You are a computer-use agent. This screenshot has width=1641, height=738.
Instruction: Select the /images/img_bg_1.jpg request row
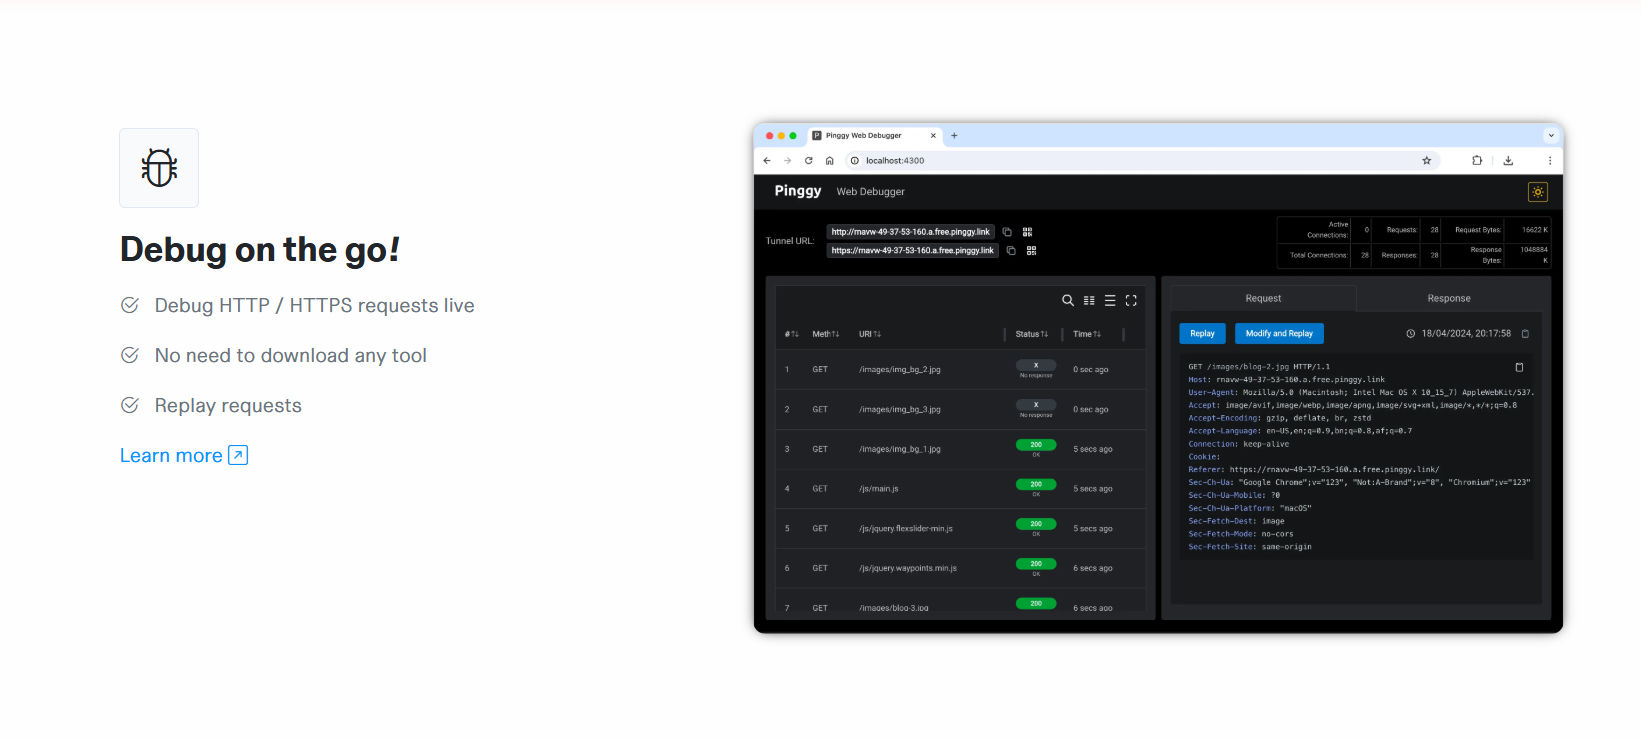(x=960, y=450)
